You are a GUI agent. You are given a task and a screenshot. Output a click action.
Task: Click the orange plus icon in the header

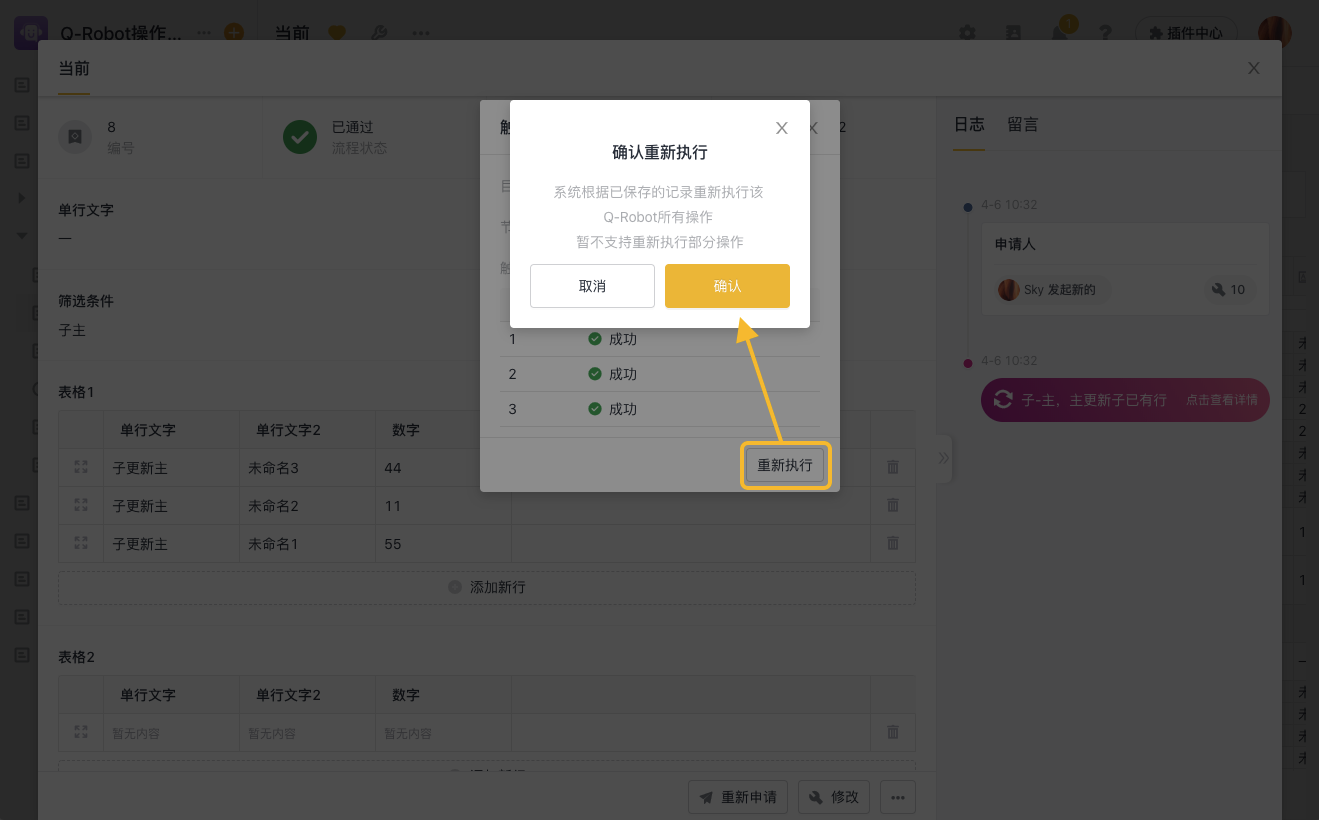pos(234,32)
